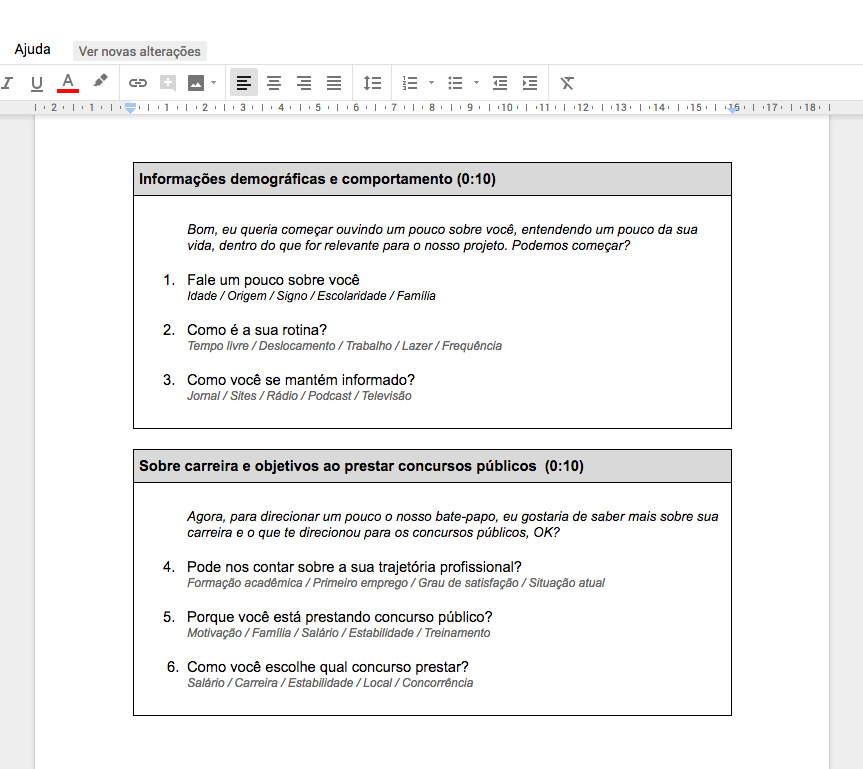Increase paragraph indent
Screen dimensions: 863x769
[x=530, y=83]
